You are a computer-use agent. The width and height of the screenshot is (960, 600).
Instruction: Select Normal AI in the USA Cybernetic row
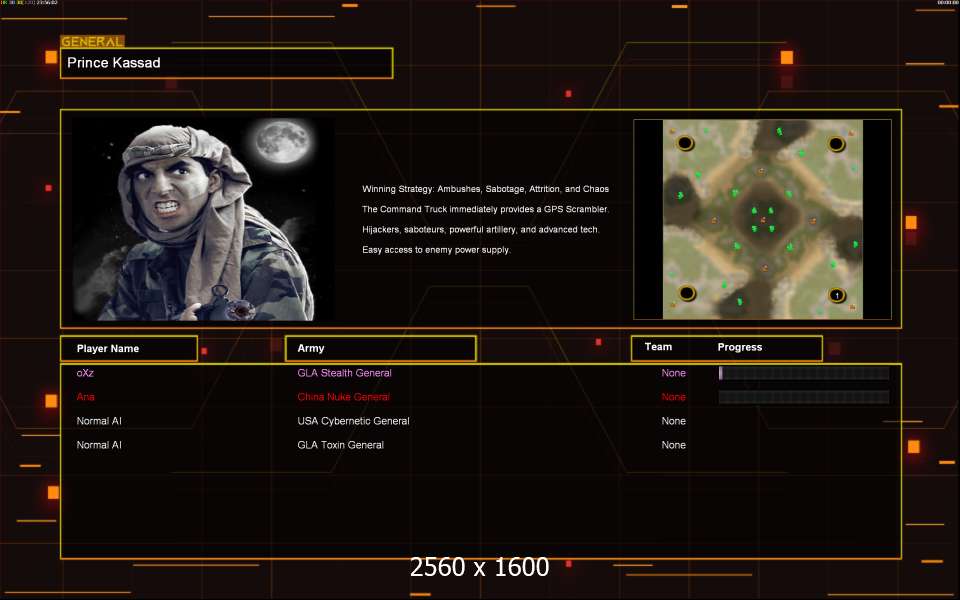pos(99,421)
